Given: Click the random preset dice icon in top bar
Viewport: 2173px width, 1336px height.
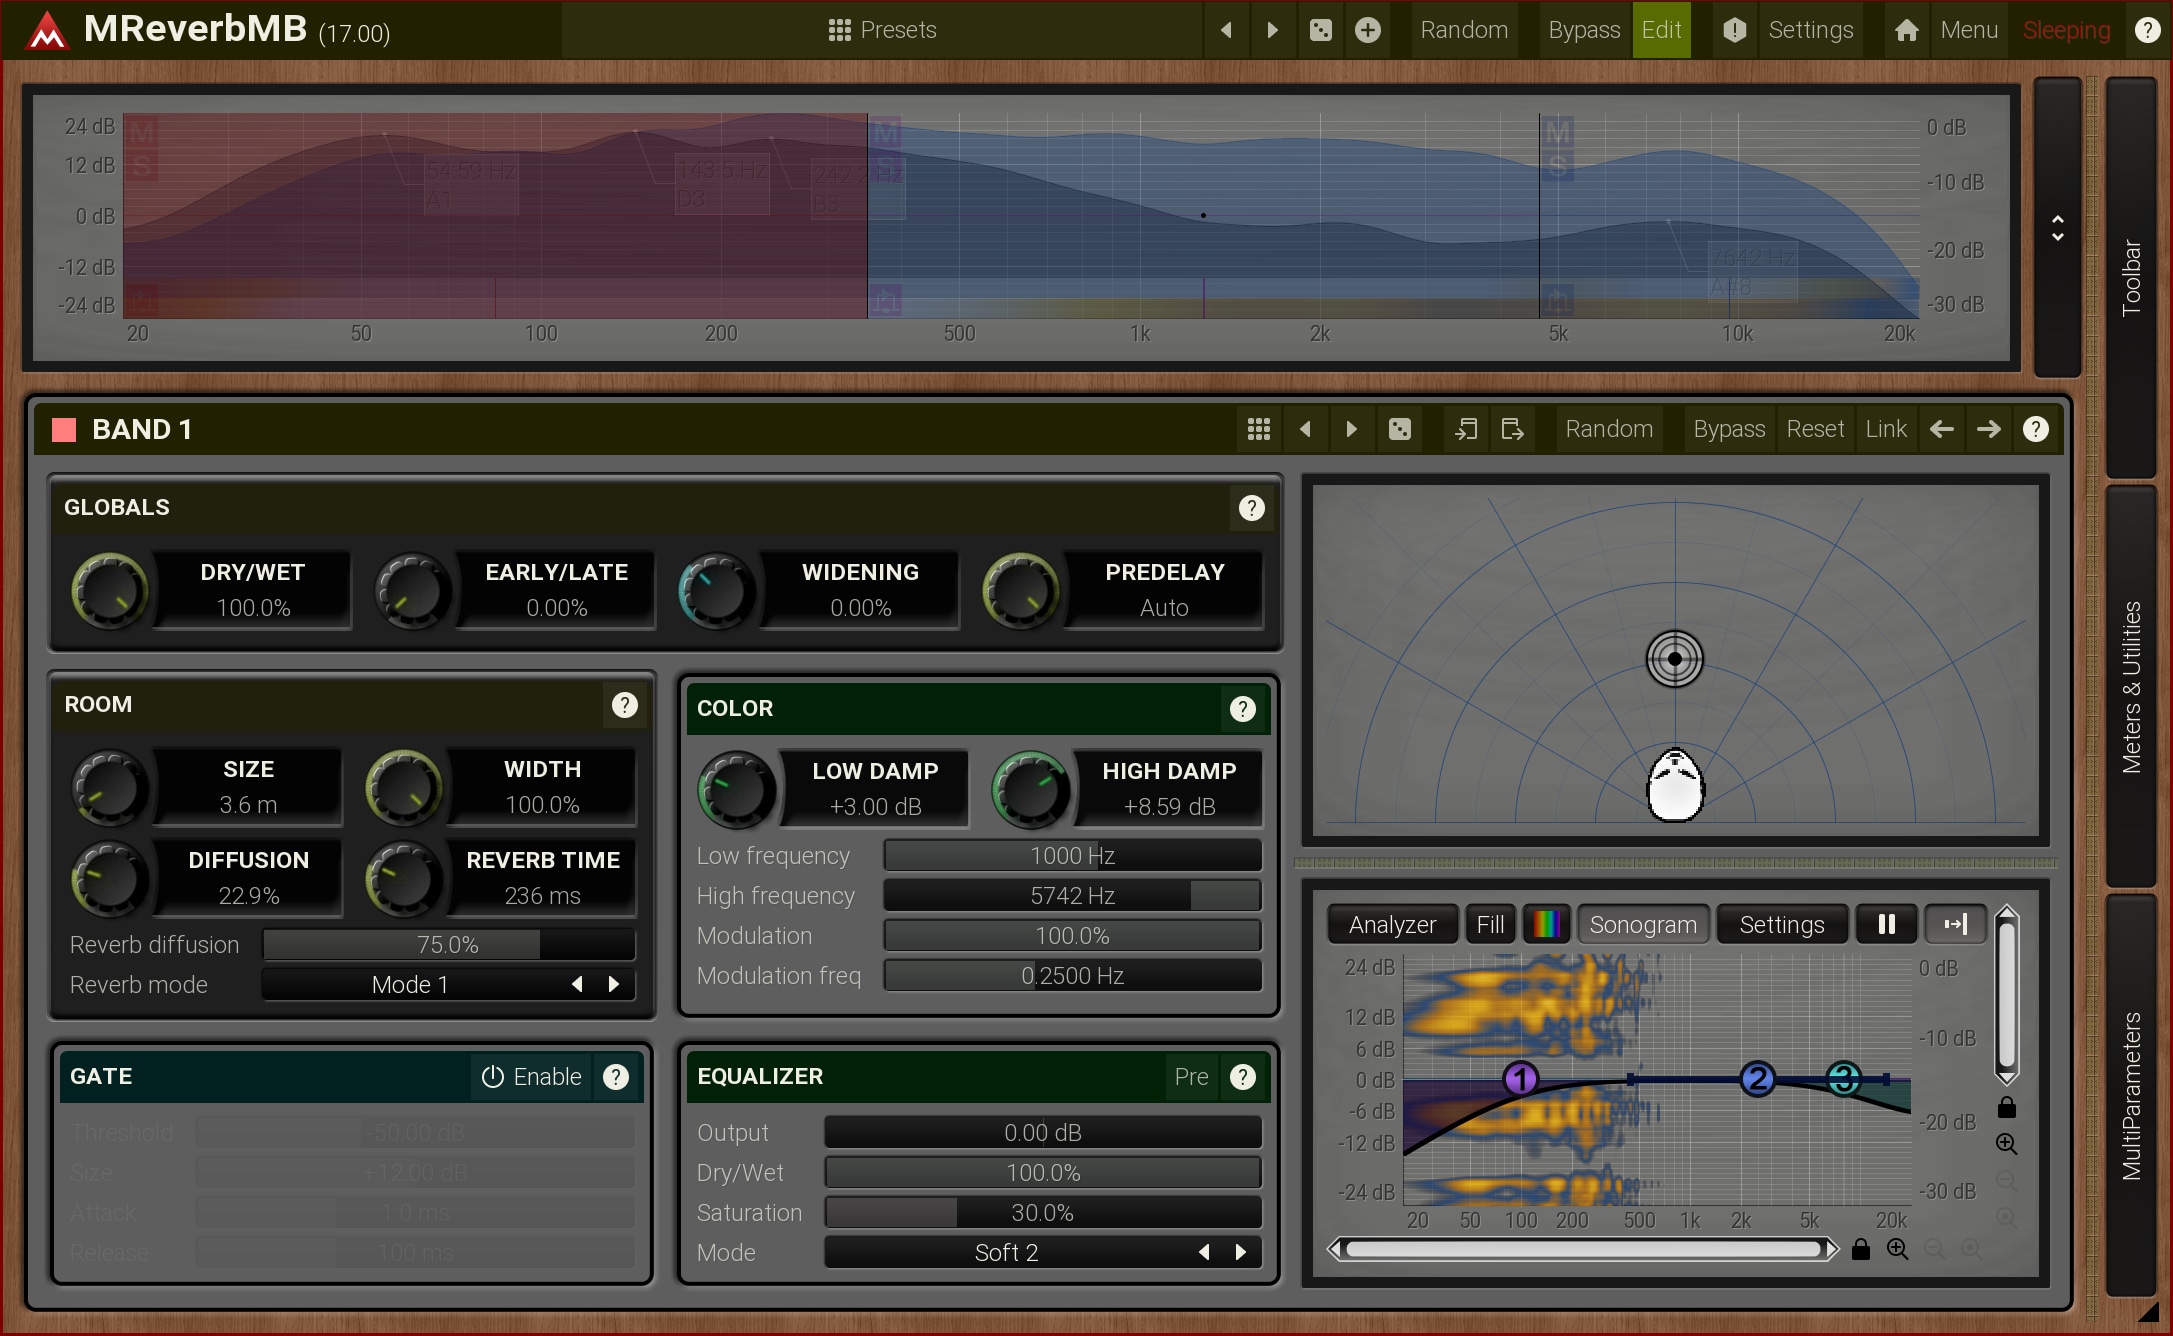Looking at the screenshot, I should pos(1320,30).
